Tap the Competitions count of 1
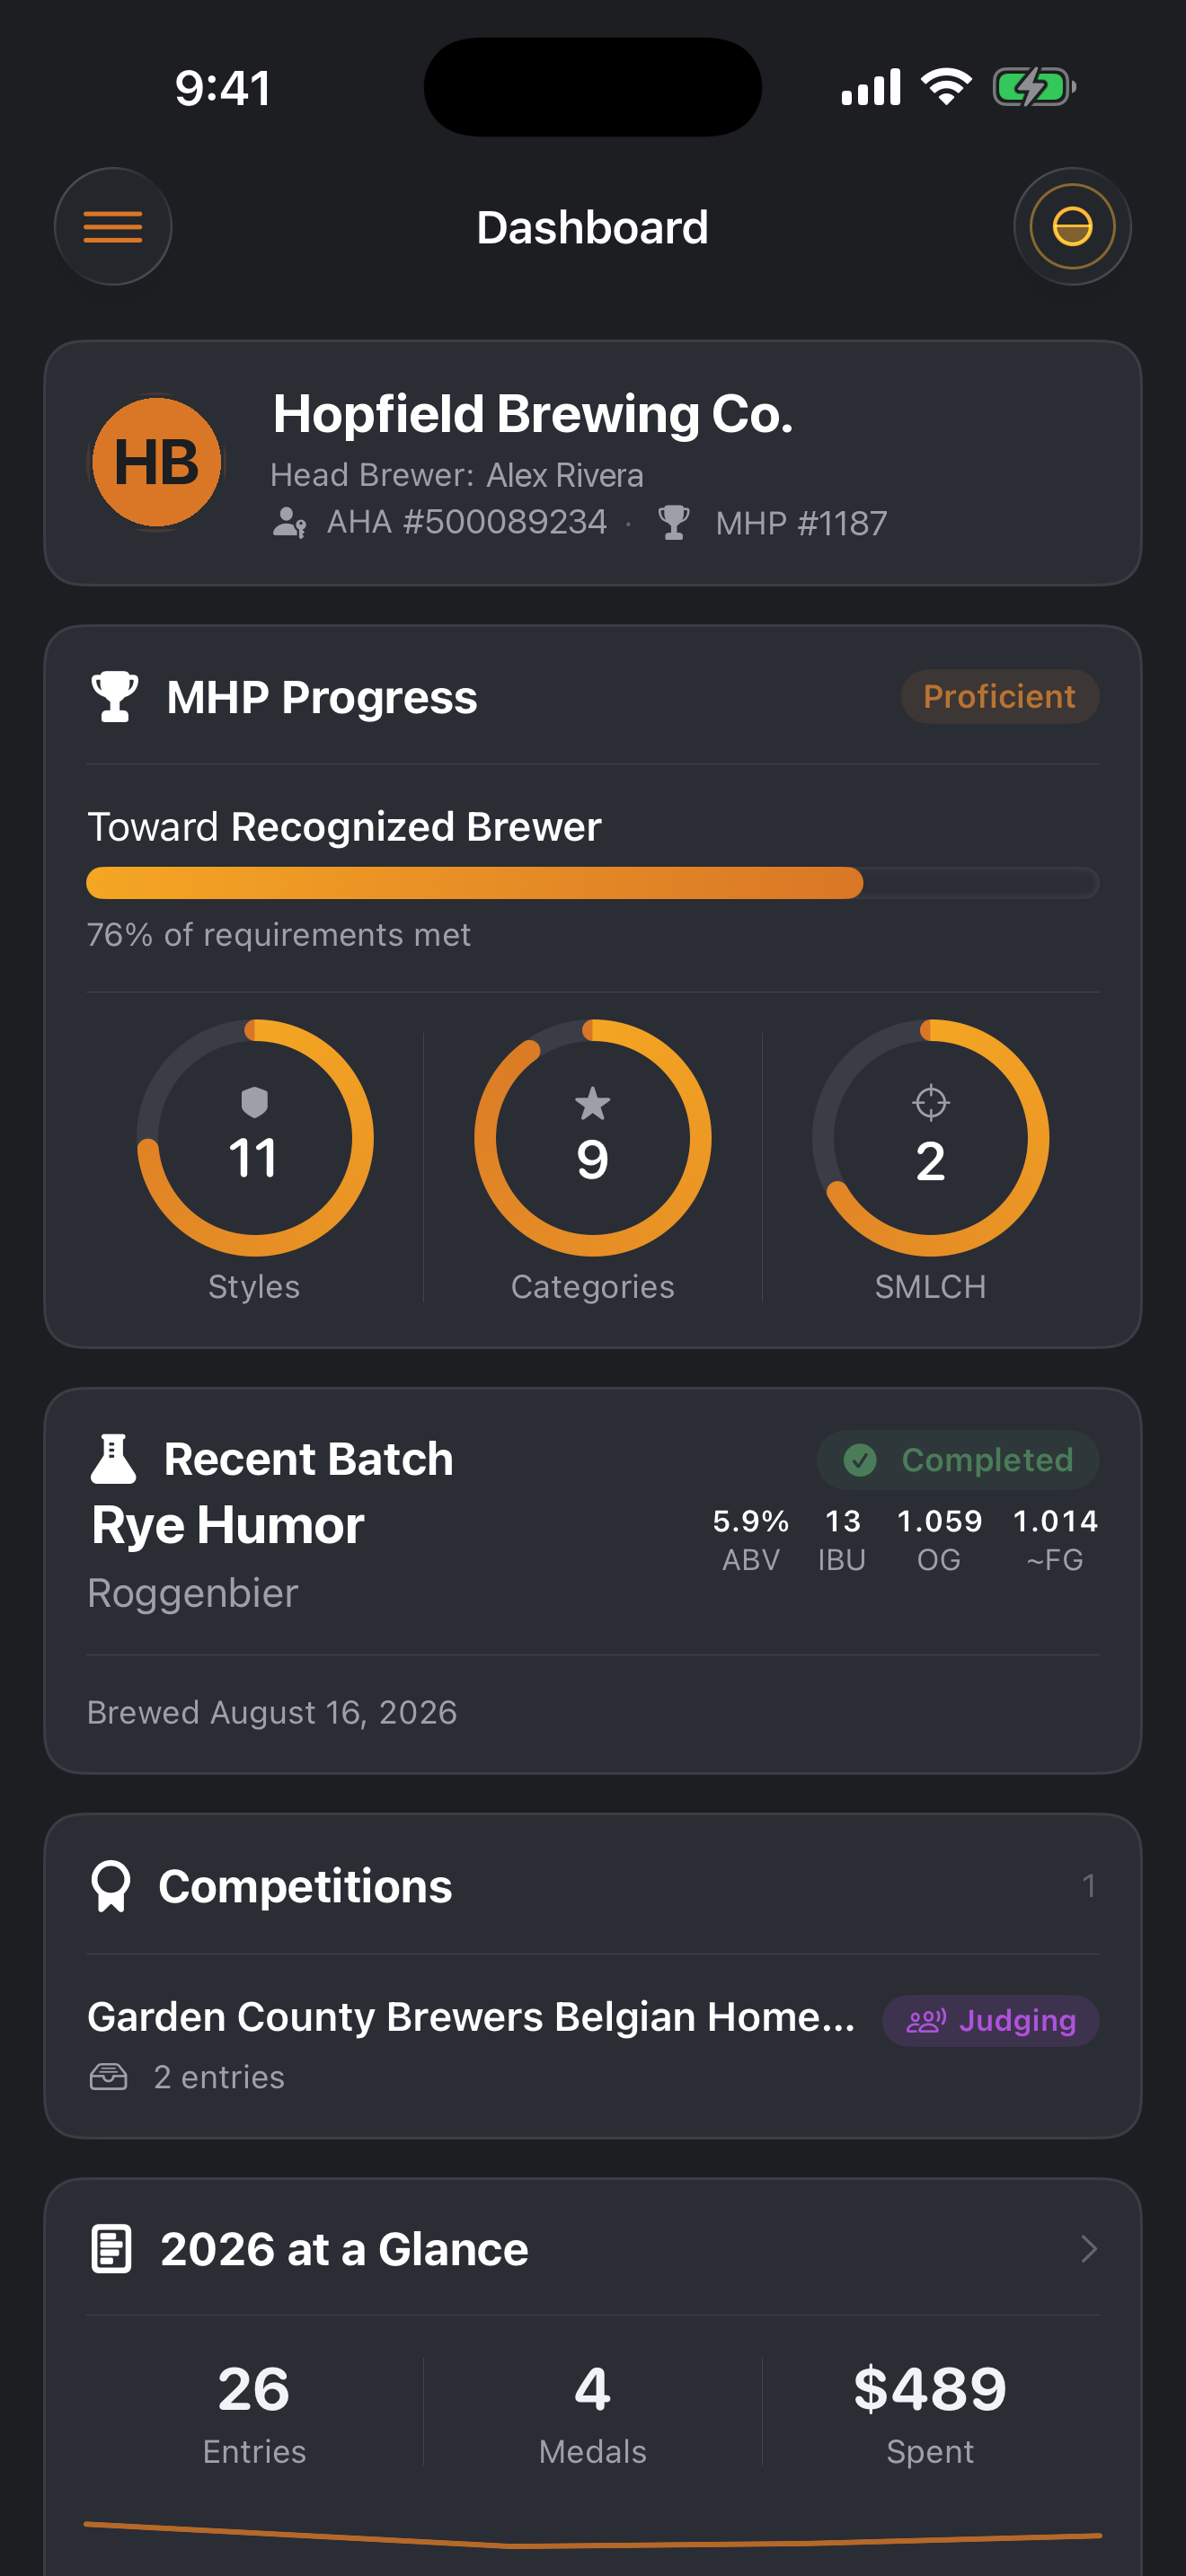 [1089, 1886]
